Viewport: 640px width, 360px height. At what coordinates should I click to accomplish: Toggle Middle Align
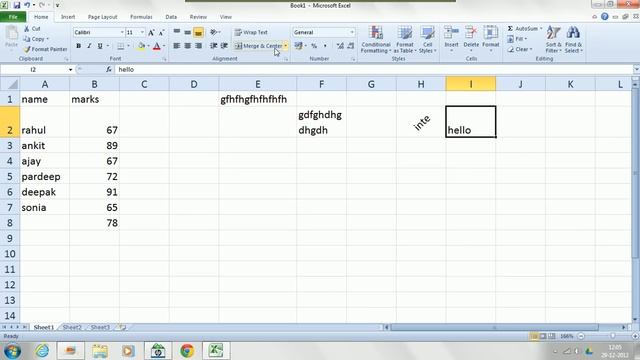click(187, 32)
